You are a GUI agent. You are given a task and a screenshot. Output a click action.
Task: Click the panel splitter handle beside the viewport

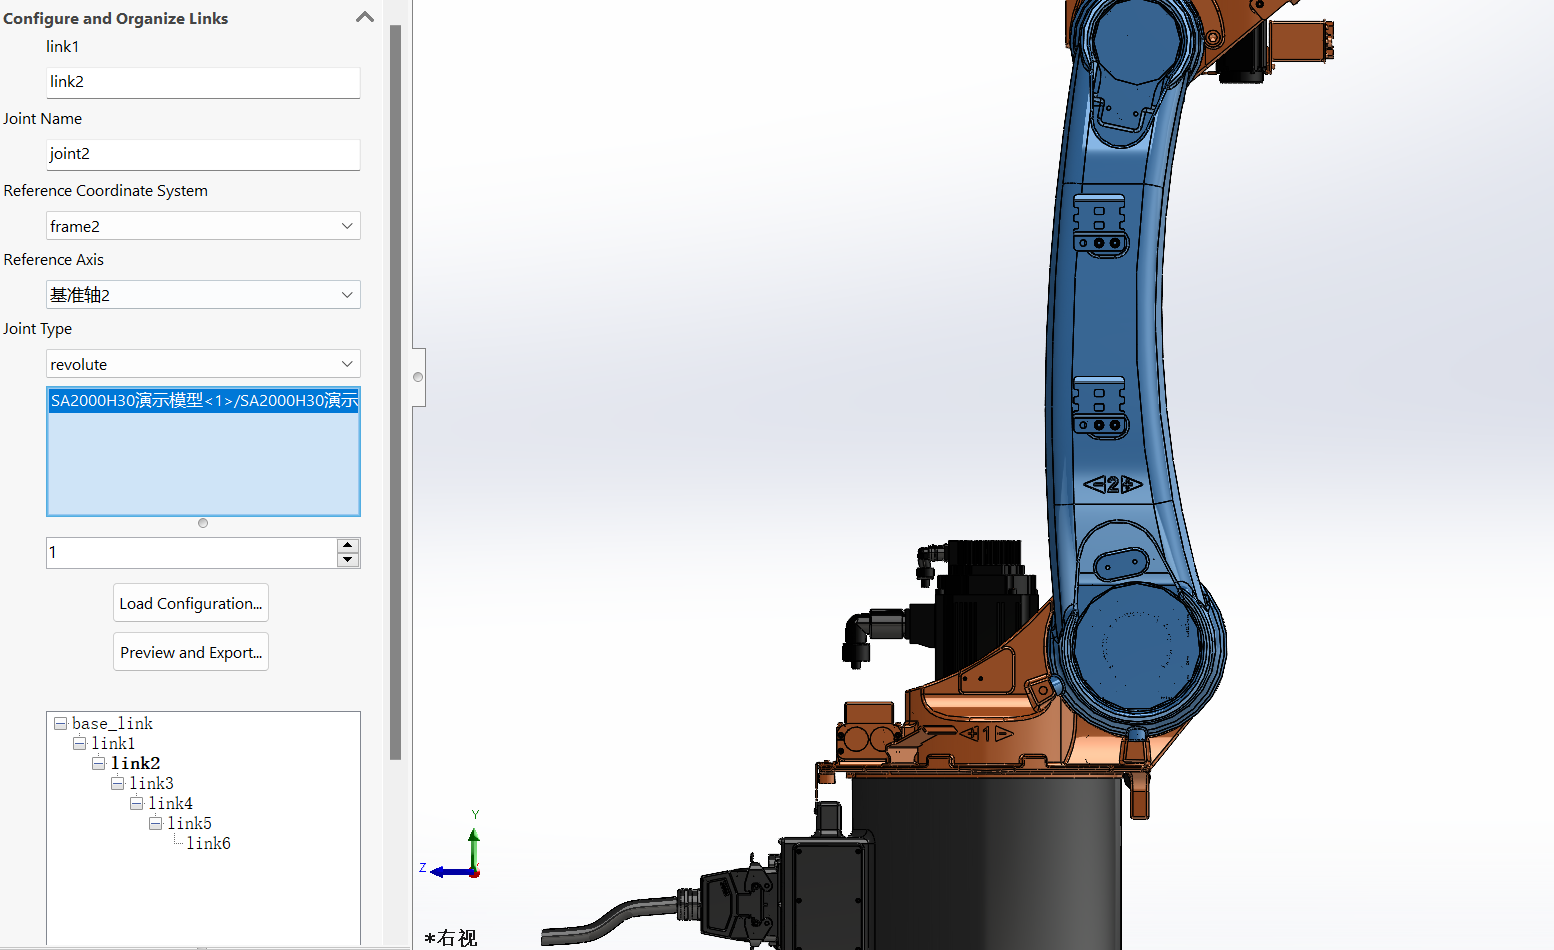pyautogui.click(x=418, y=377)
